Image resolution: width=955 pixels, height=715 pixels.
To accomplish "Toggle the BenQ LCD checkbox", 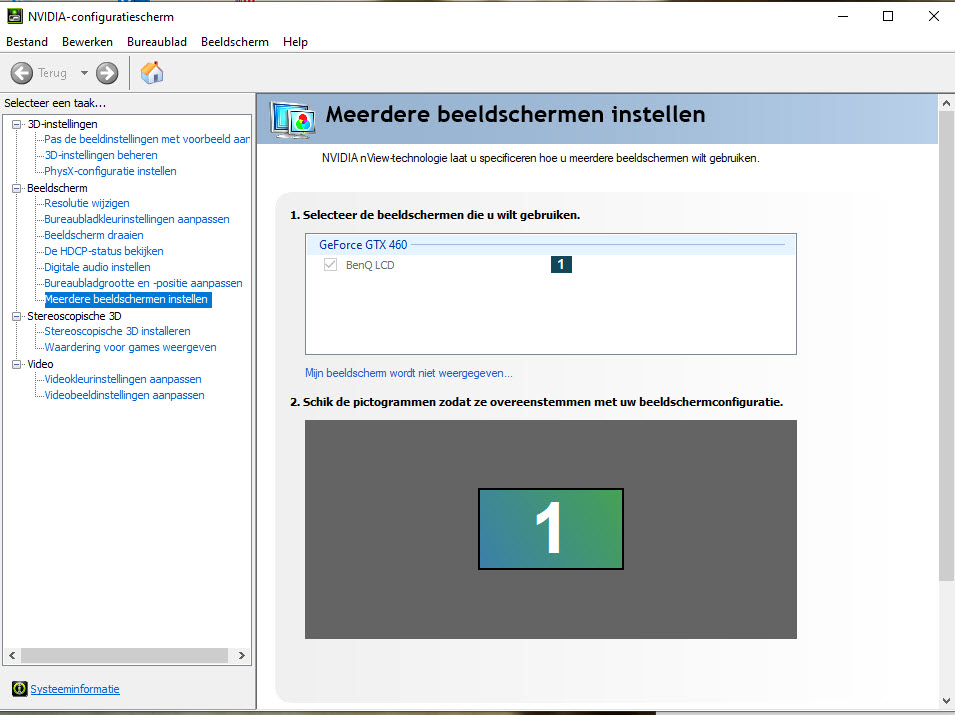I will pyautogui.click(x=330, y=264).
